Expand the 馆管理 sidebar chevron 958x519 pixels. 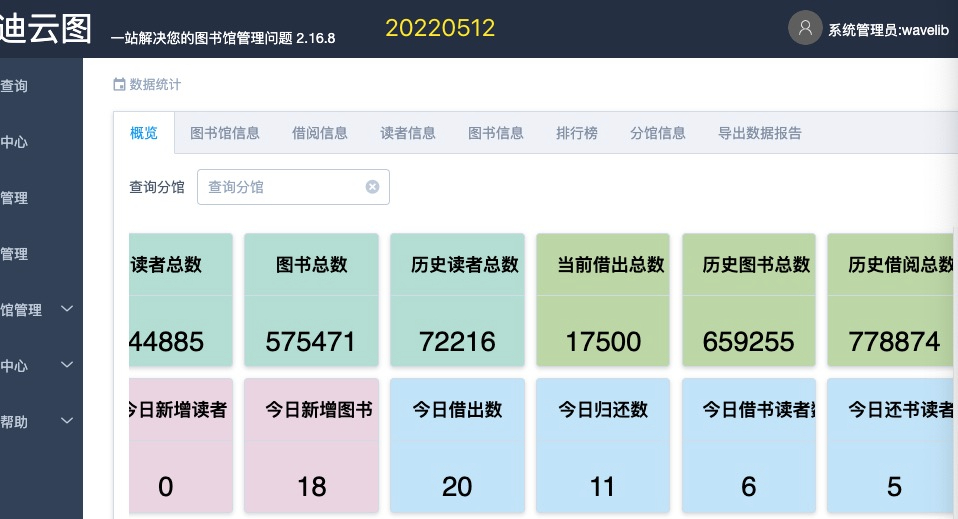[x=67, y=309]
